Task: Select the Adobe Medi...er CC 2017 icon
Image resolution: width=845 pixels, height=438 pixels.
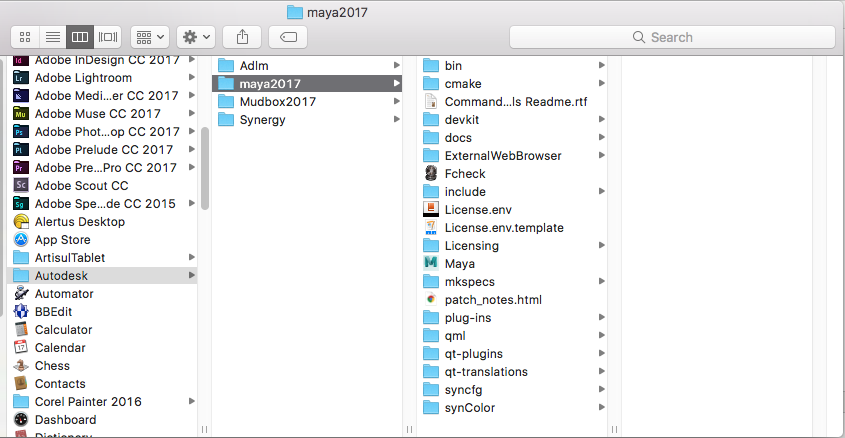Action: pyautogui.click(x=20, y=95)
